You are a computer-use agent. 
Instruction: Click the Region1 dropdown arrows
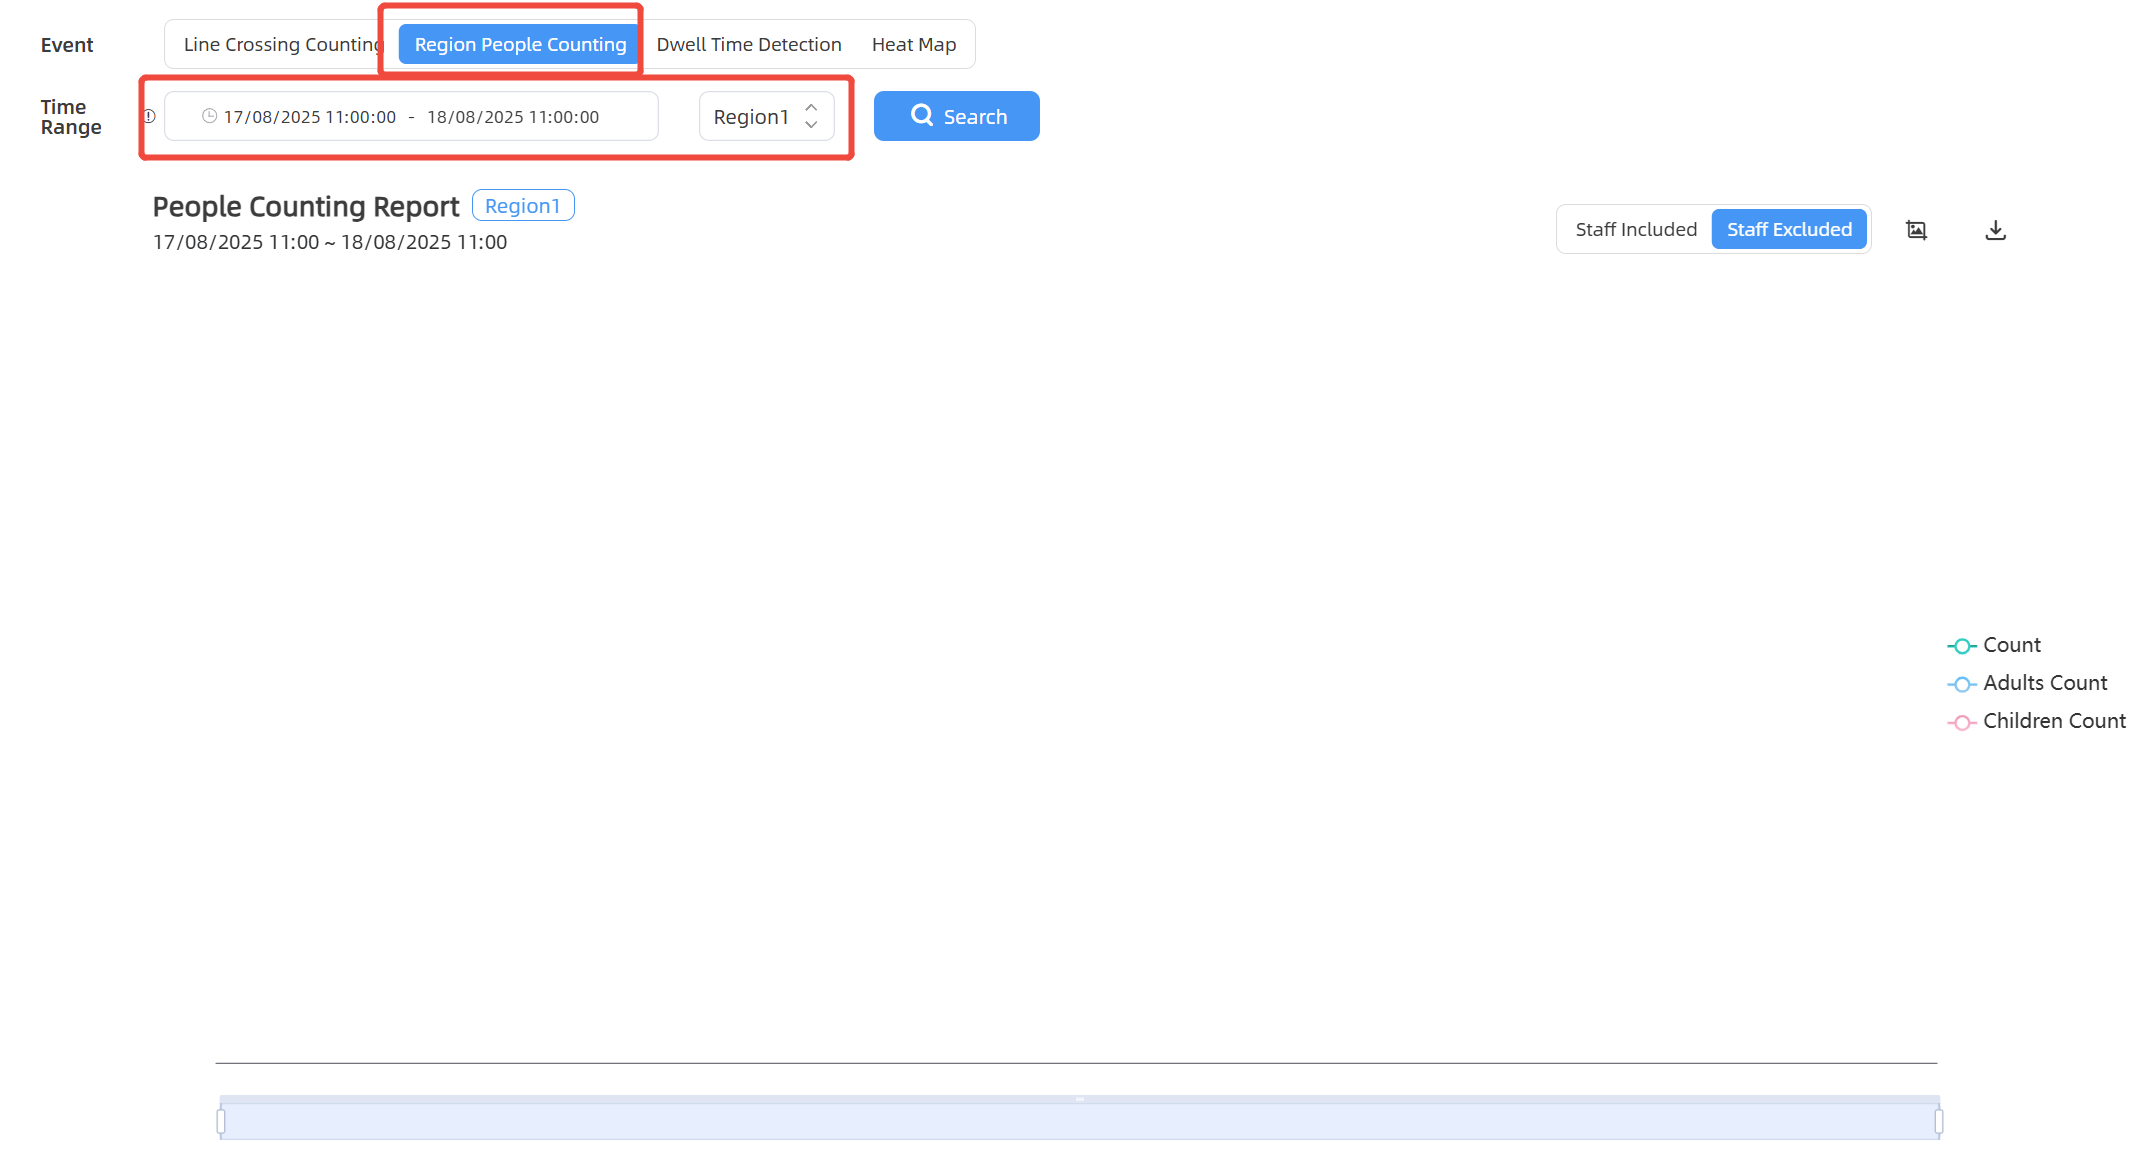click(811, 116)
